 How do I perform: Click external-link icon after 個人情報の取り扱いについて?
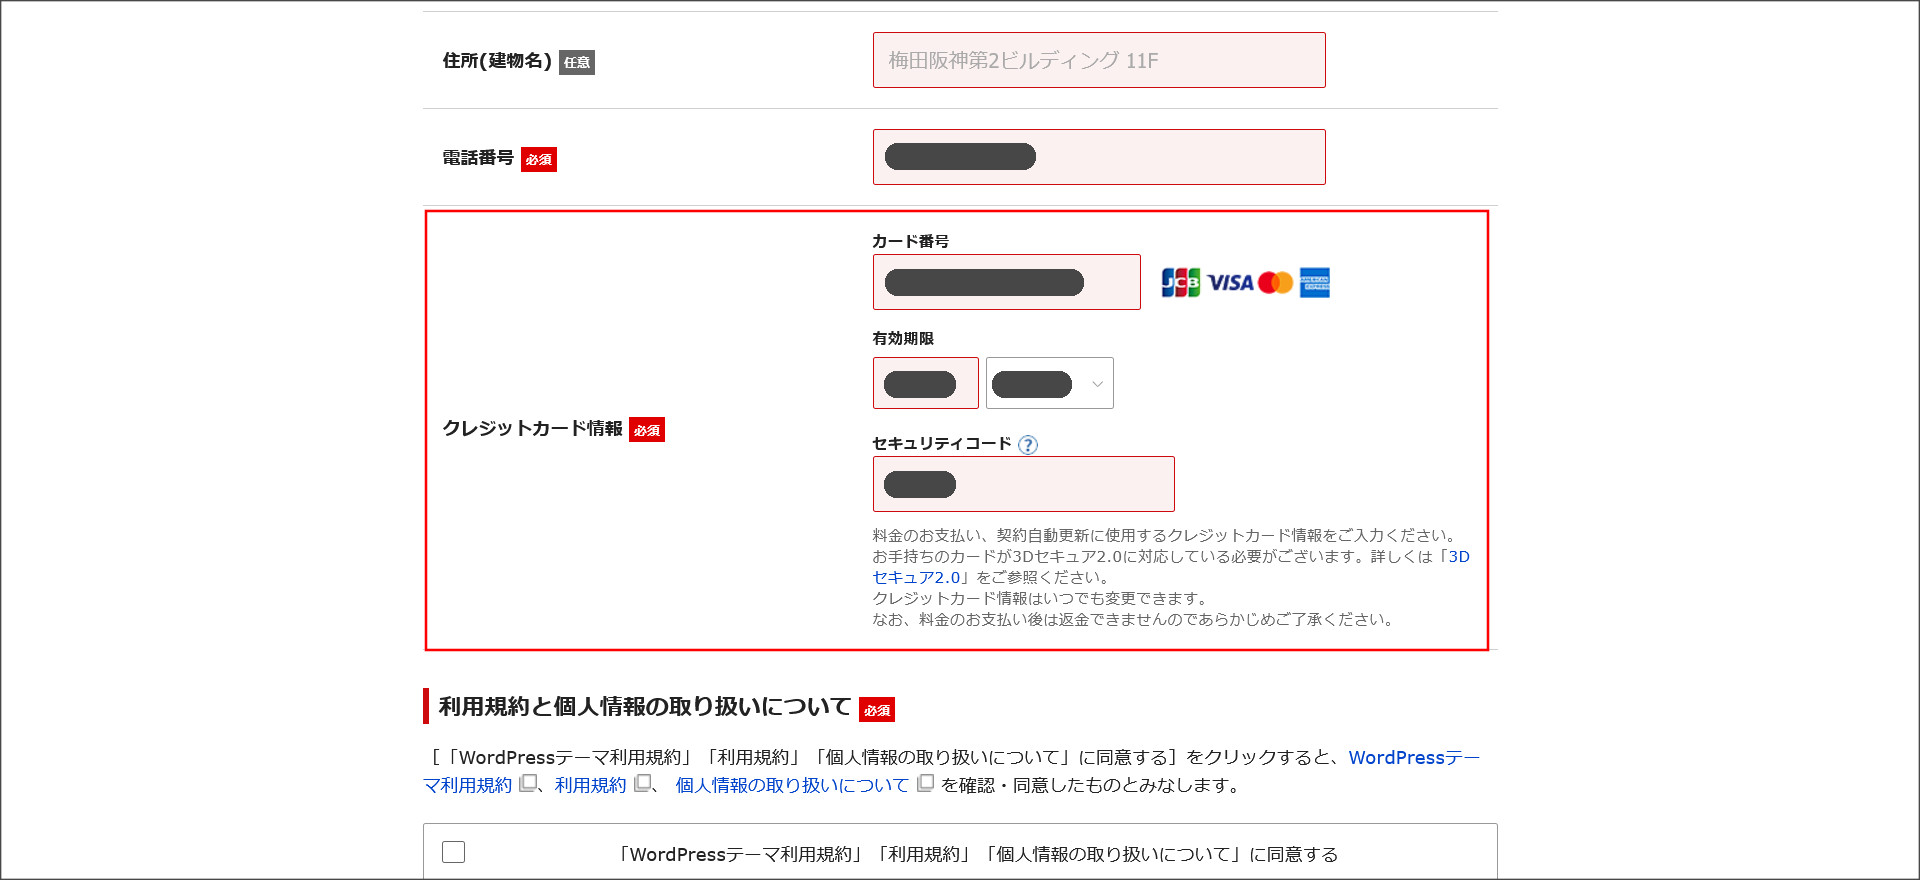pos(925,784)
